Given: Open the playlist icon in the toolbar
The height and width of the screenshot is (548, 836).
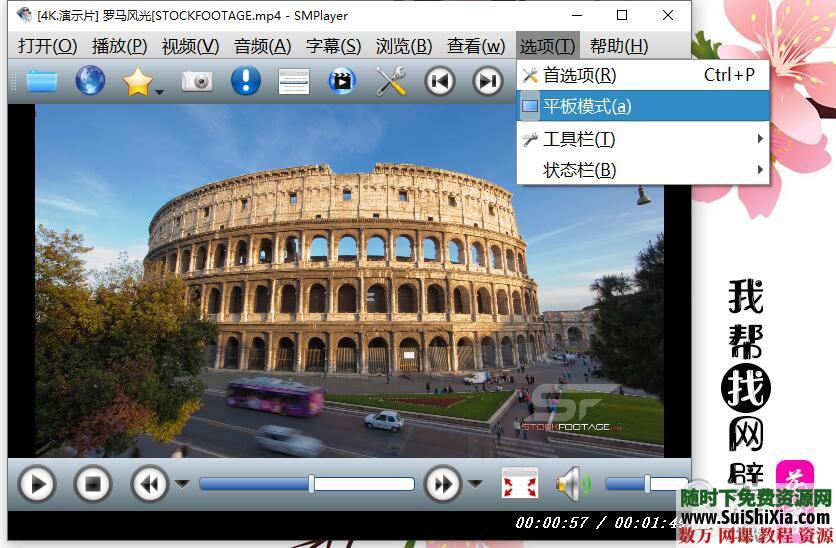Looking at the screenshot, I should click(293, 82).
